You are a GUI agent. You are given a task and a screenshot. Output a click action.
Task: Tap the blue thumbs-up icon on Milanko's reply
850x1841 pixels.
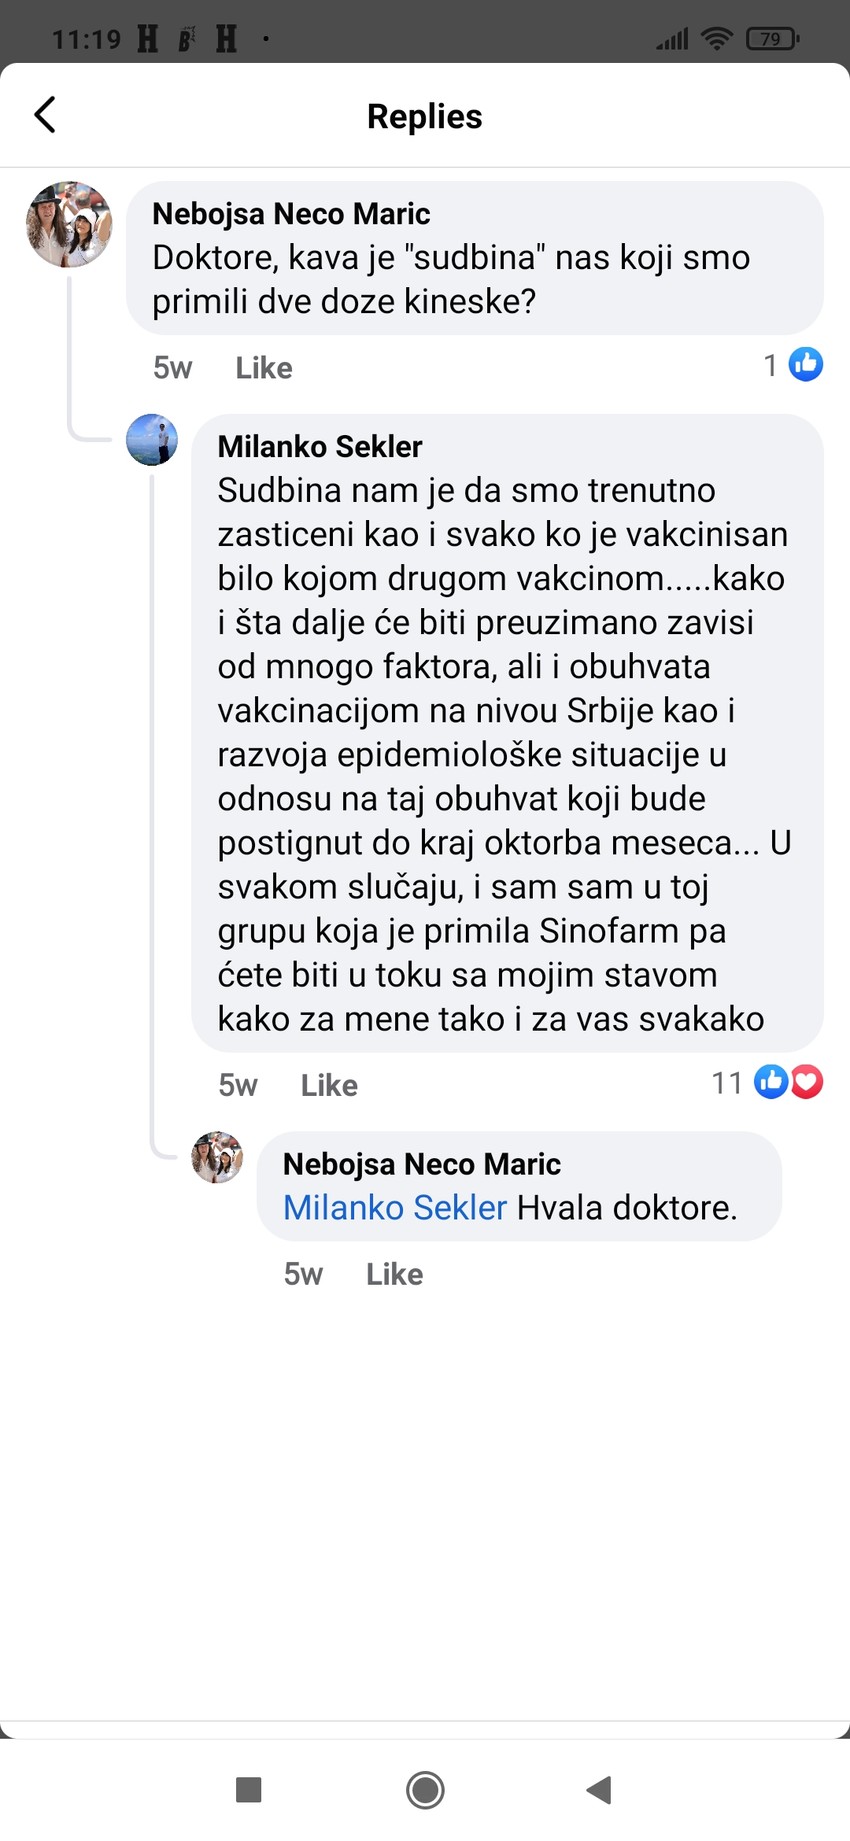(x=771, y=1082)
